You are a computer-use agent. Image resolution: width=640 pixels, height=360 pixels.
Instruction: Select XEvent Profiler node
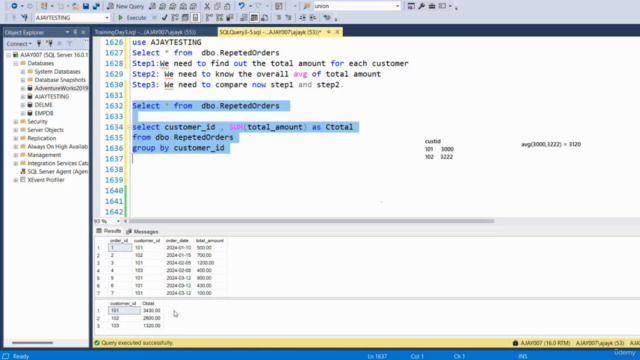[46, 180]
